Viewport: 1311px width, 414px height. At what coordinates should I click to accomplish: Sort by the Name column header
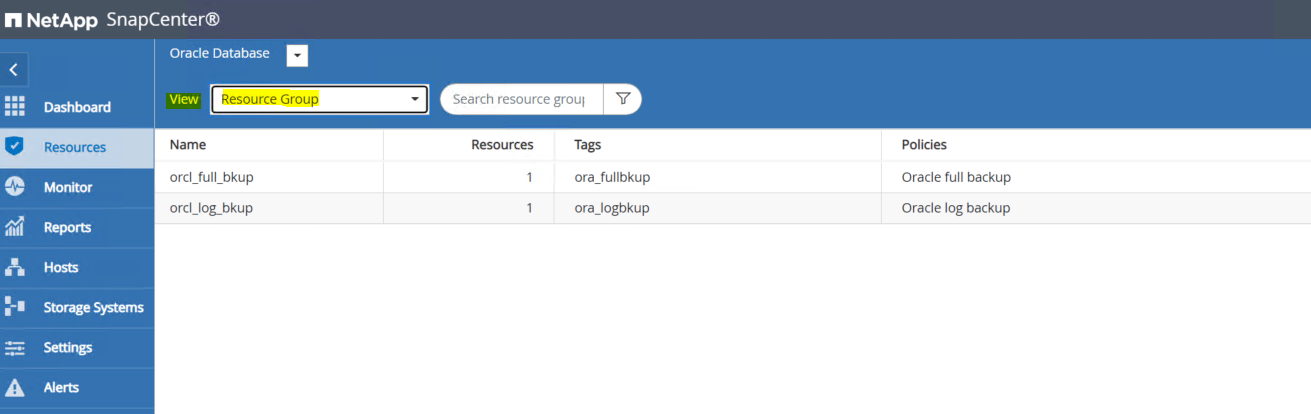pos(188,145)
